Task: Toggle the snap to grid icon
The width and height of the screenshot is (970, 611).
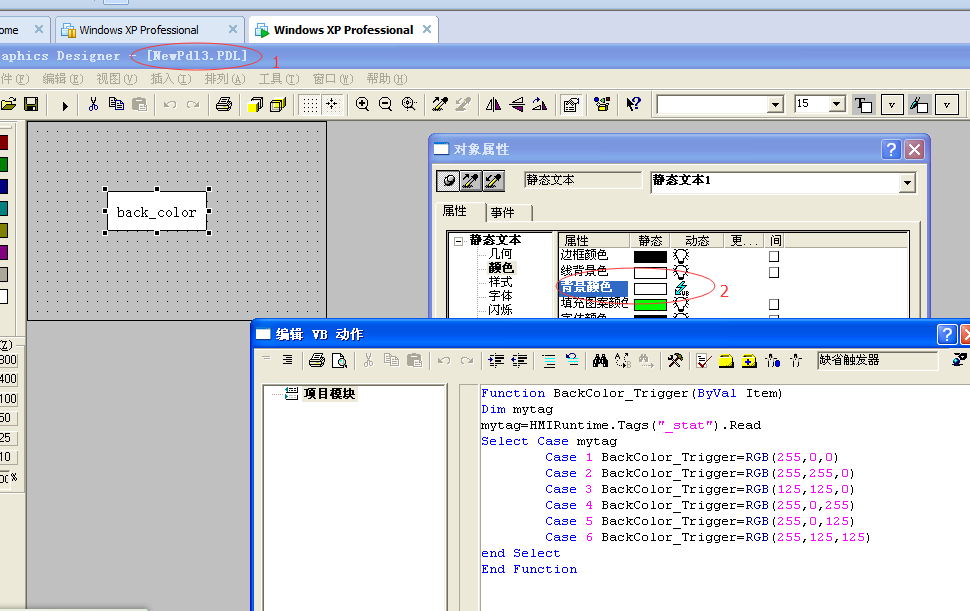Action: click(333, 105)
